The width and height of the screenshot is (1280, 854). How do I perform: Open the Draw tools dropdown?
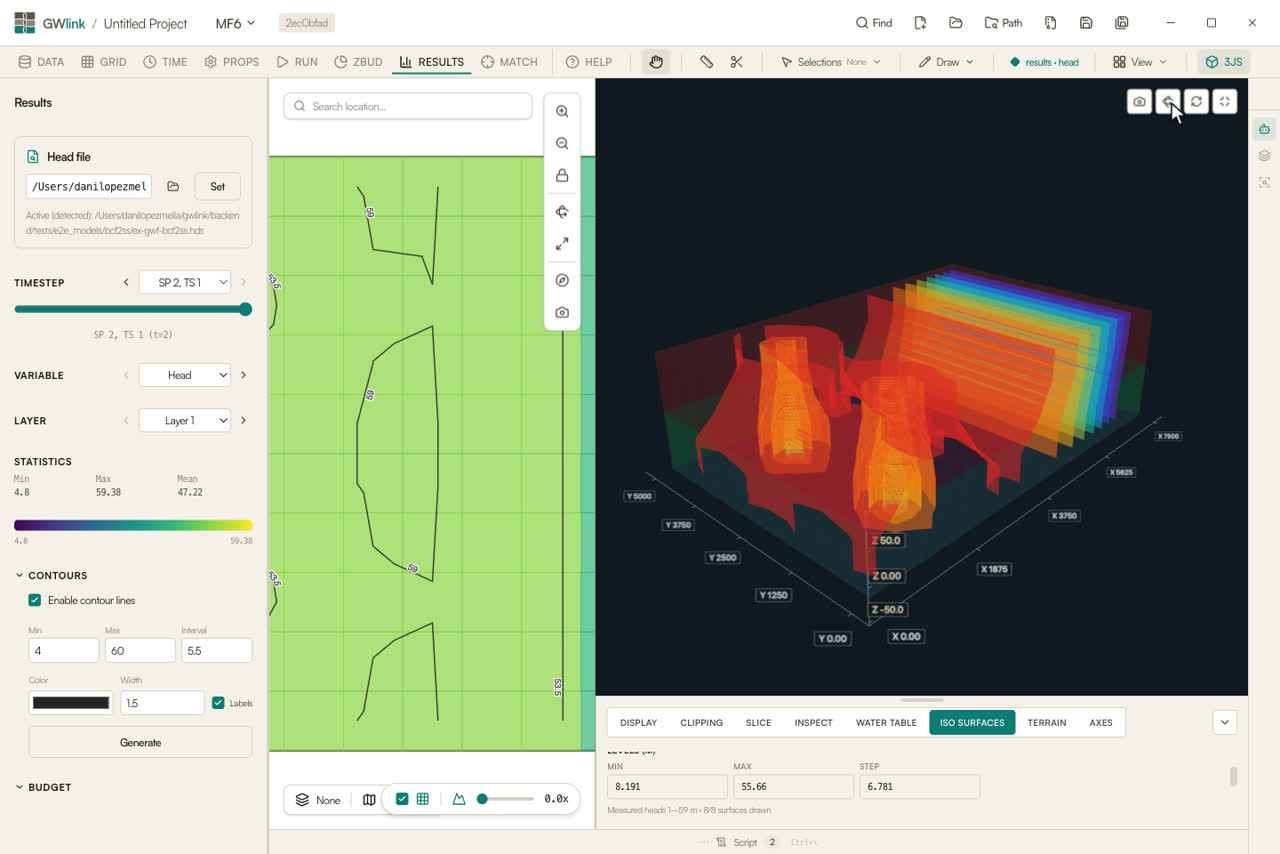click(x=946, y=62)
